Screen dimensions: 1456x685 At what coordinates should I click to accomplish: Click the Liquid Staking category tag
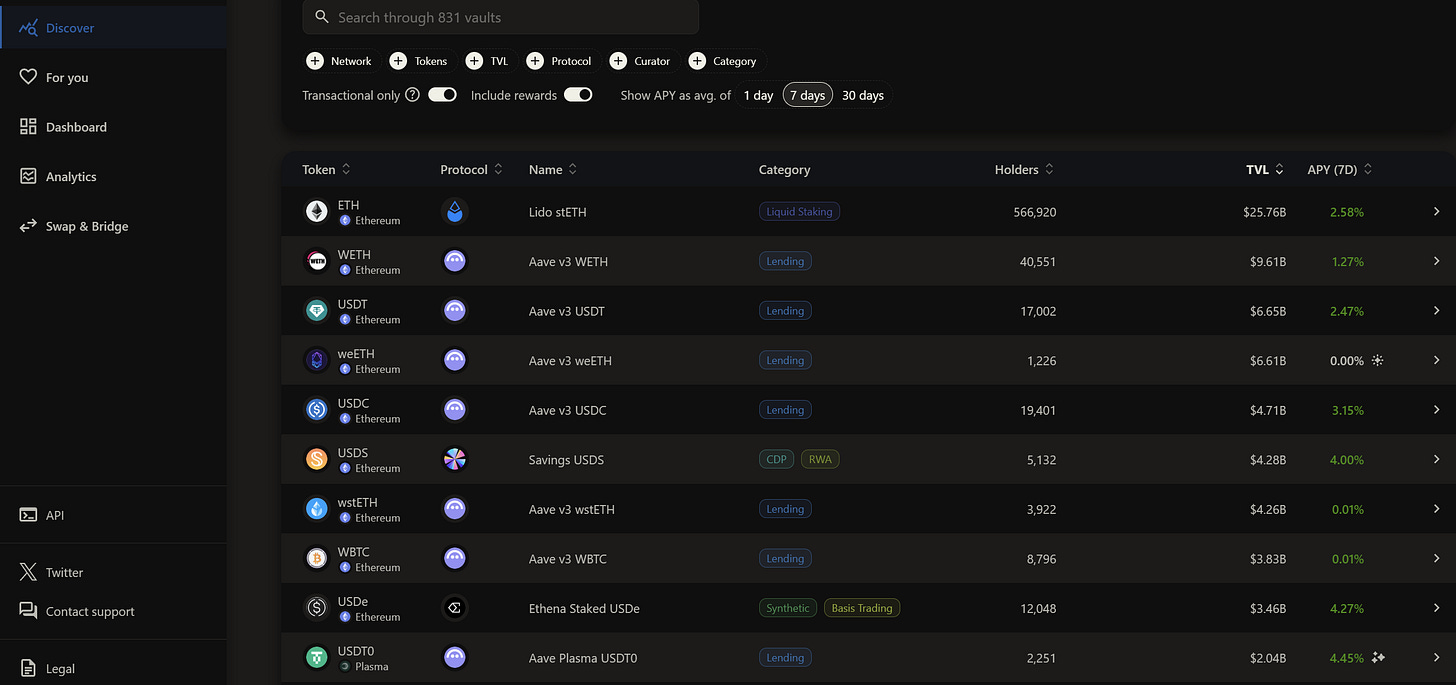(799, 212)
